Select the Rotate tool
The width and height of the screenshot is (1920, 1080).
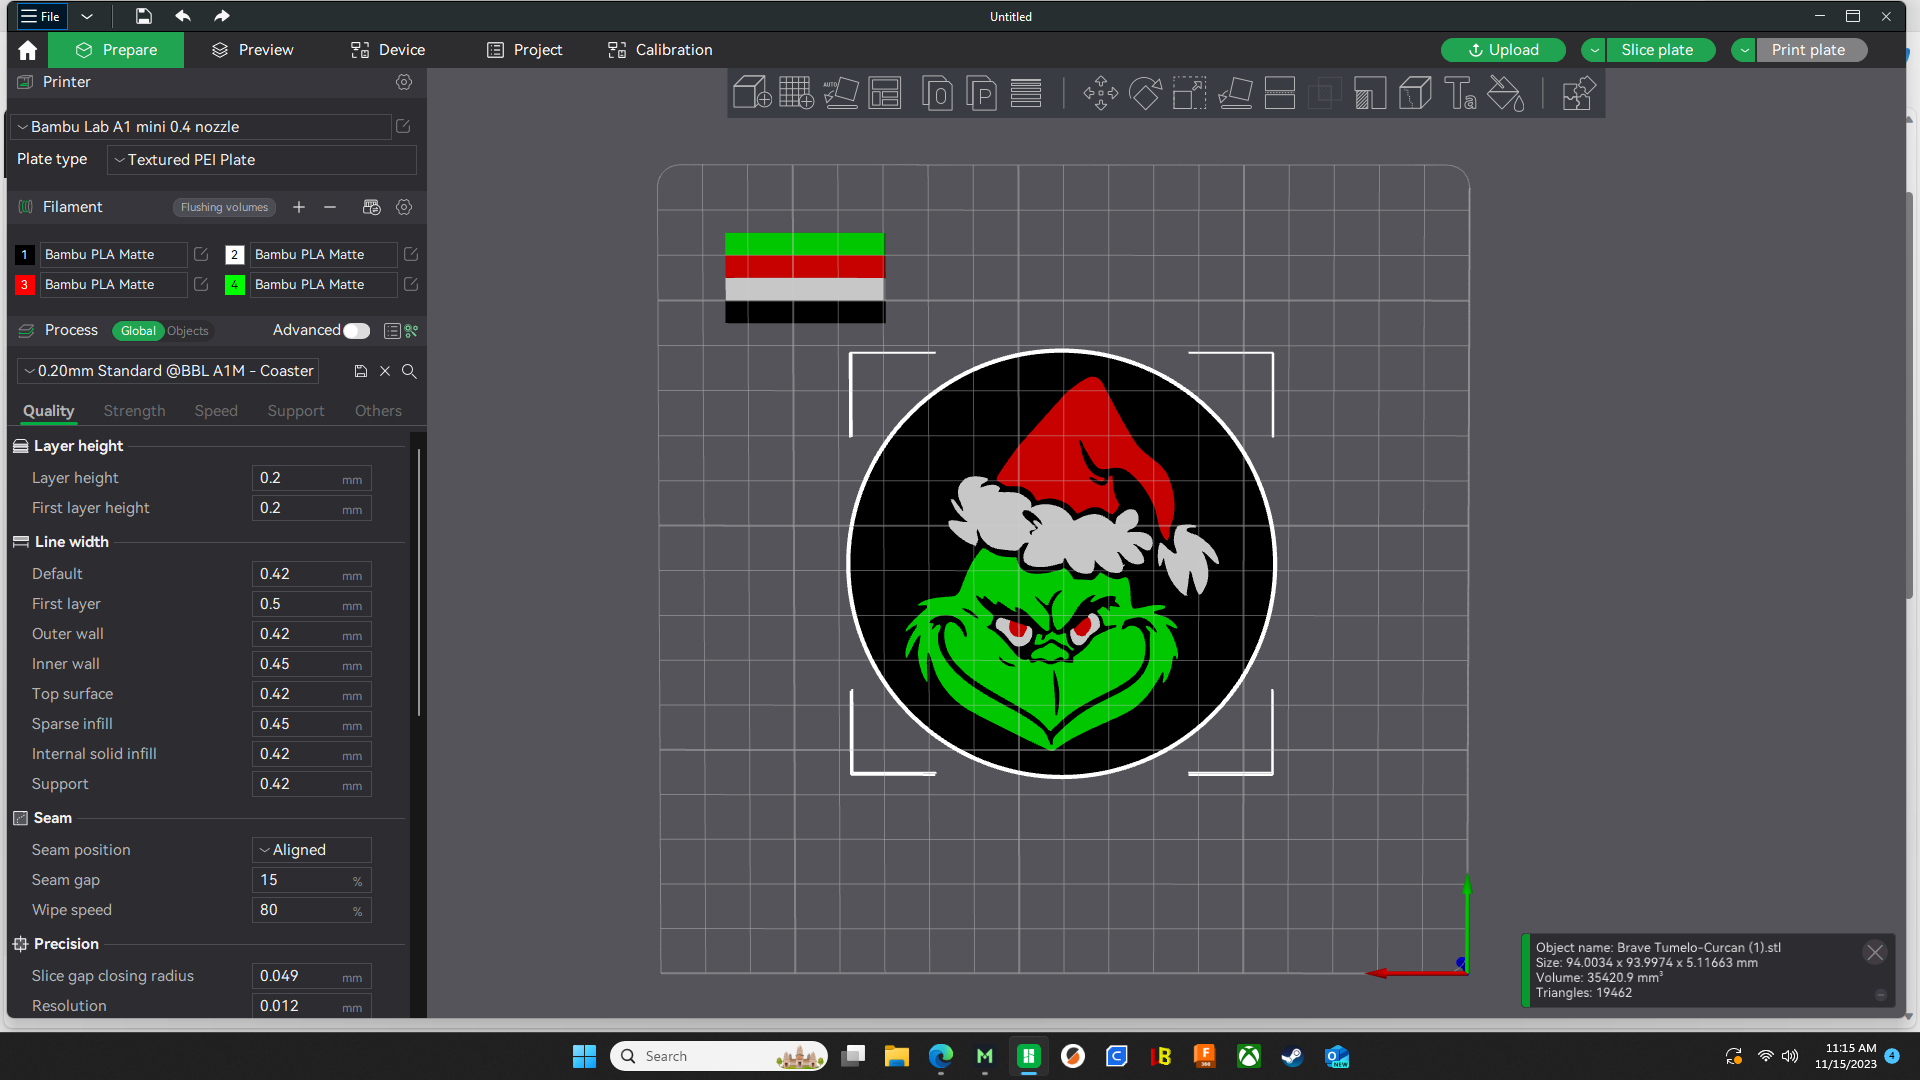1146,93
